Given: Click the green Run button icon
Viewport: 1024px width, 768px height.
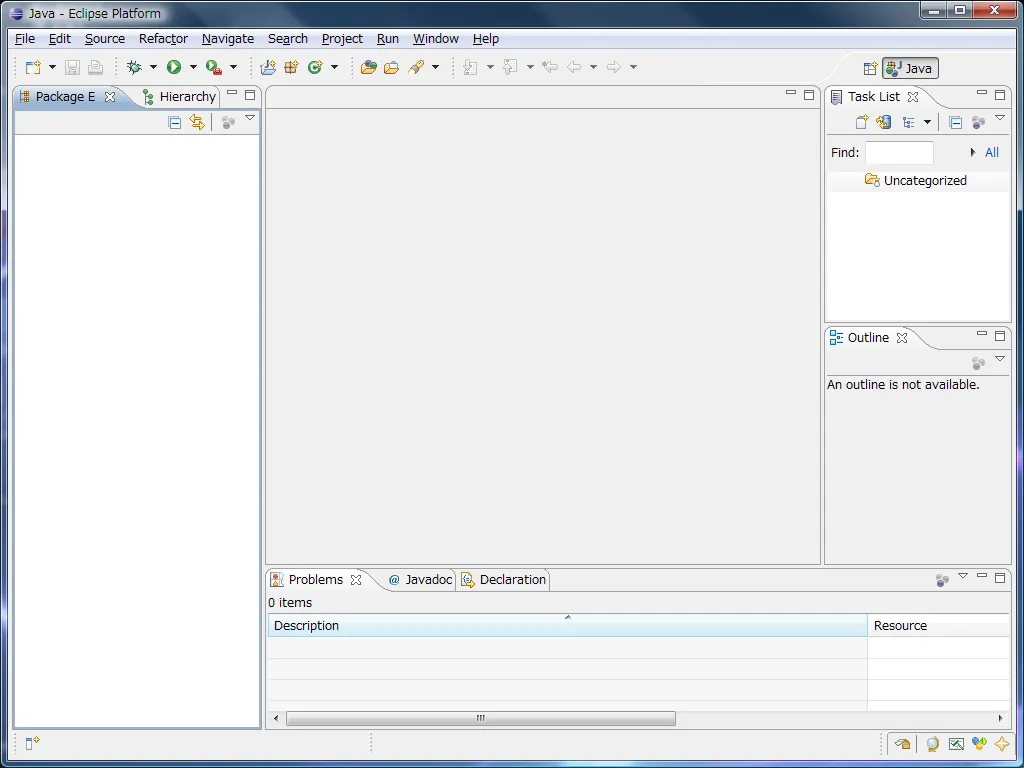Looking at the screenshot, I should (x=174, y=67).
